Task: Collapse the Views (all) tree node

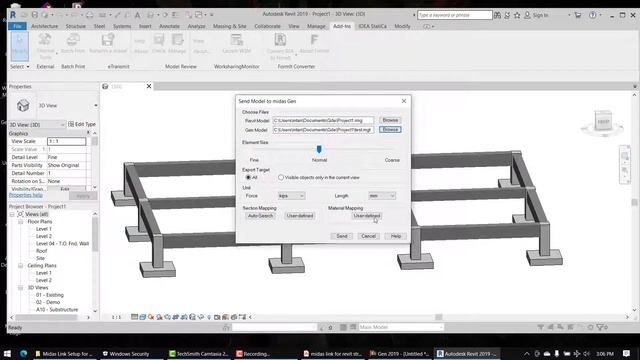Action: [12, 214]
